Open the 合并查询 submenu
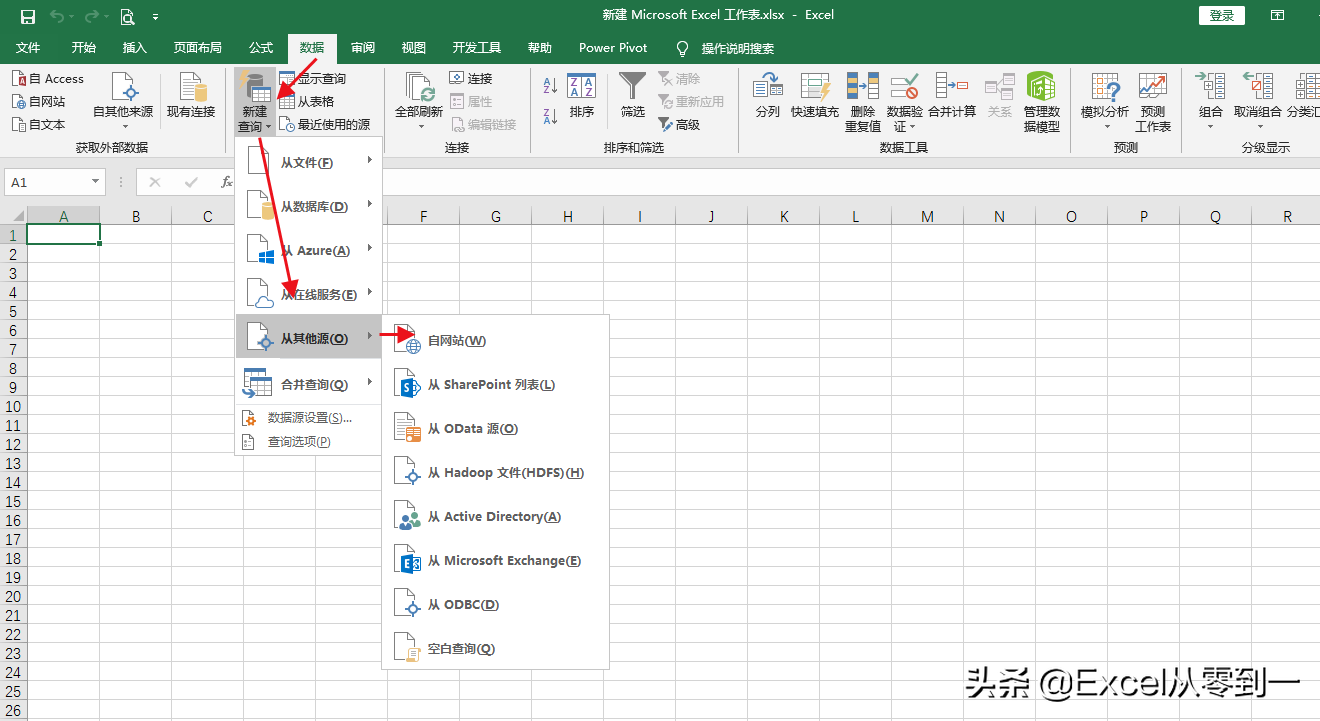The width and height of the screenshot is (1320, 721). point(309,384)
